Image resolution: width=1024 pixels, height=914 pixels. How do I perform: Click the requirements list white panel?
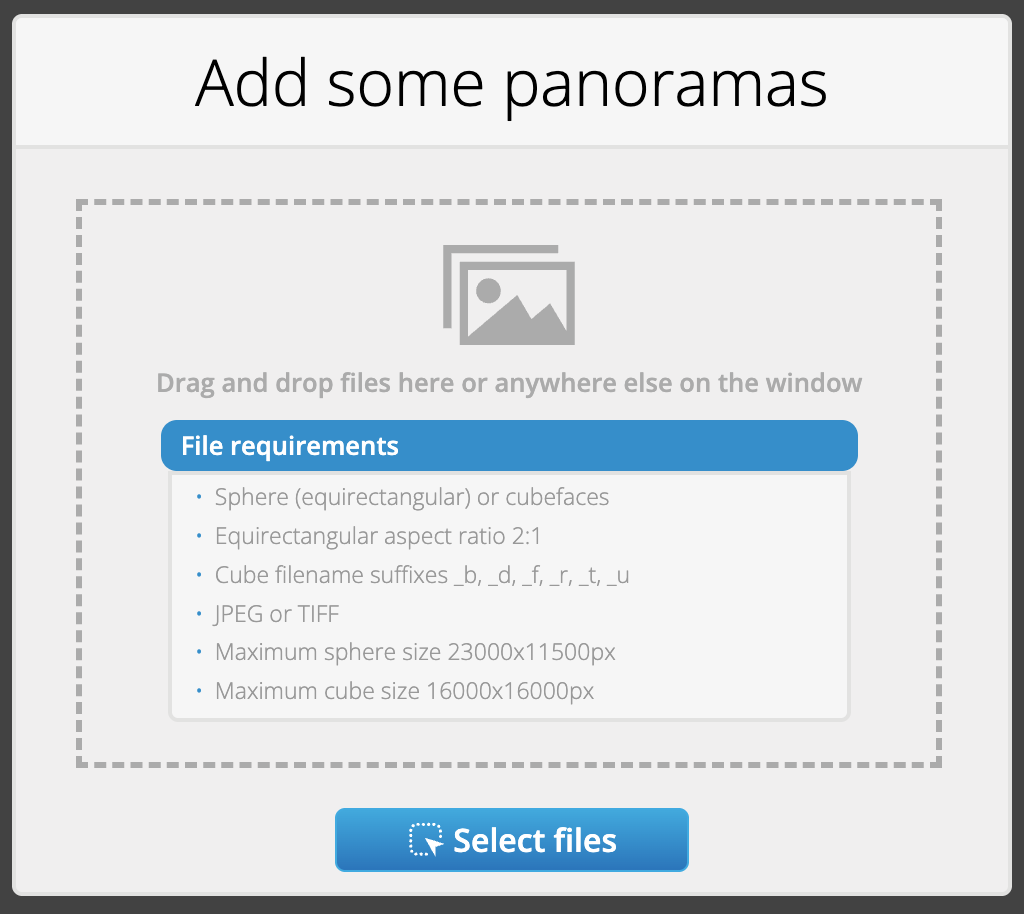point(509,596)
